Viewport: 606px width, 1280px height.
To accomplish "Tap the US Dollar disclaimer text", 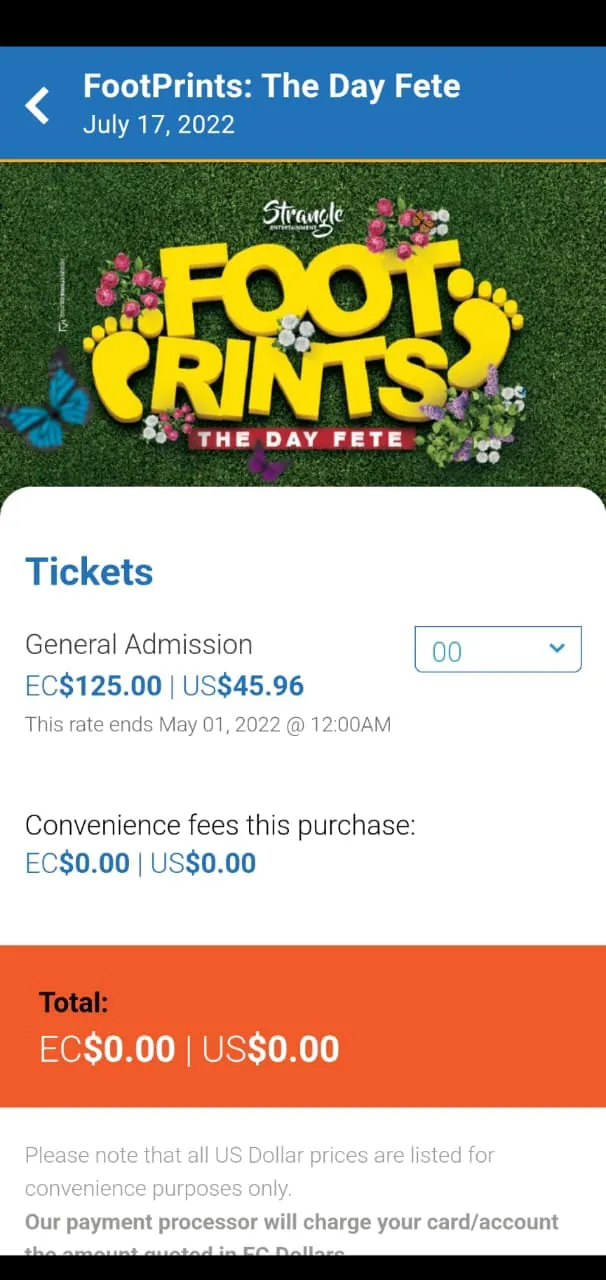I will coord(258,1171).
